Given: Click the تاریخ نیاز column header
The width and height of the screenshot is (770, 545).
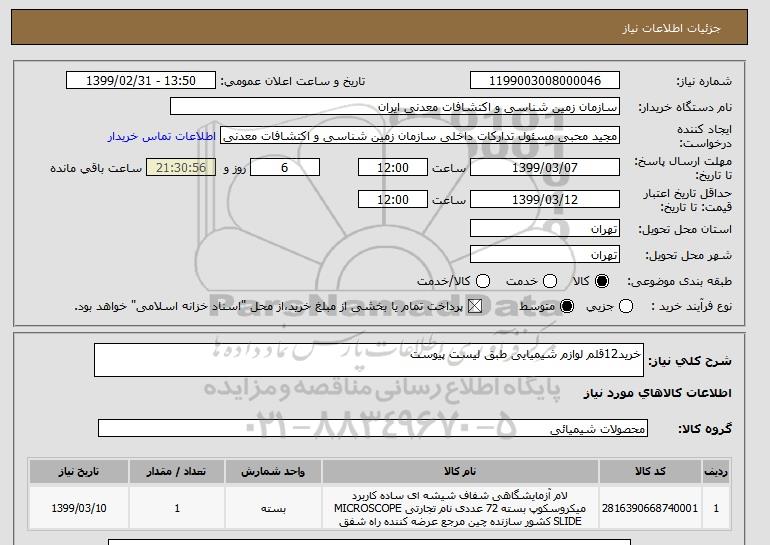Looking at the screenshot, I should [79, 471].
